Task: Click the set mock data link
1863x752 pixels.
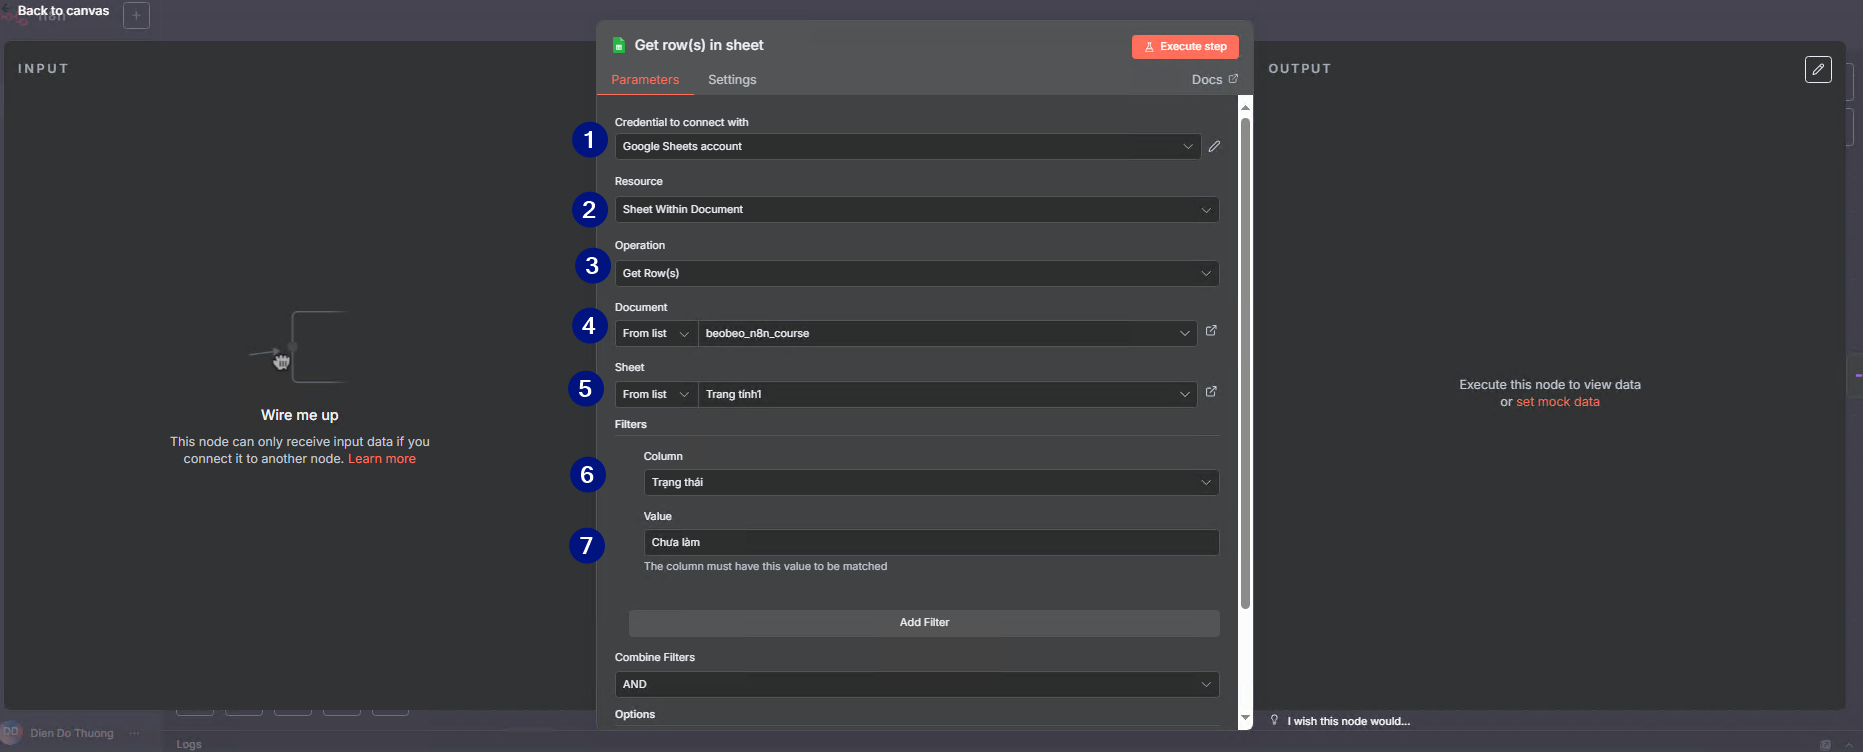Action: [x=1557, y=402]
